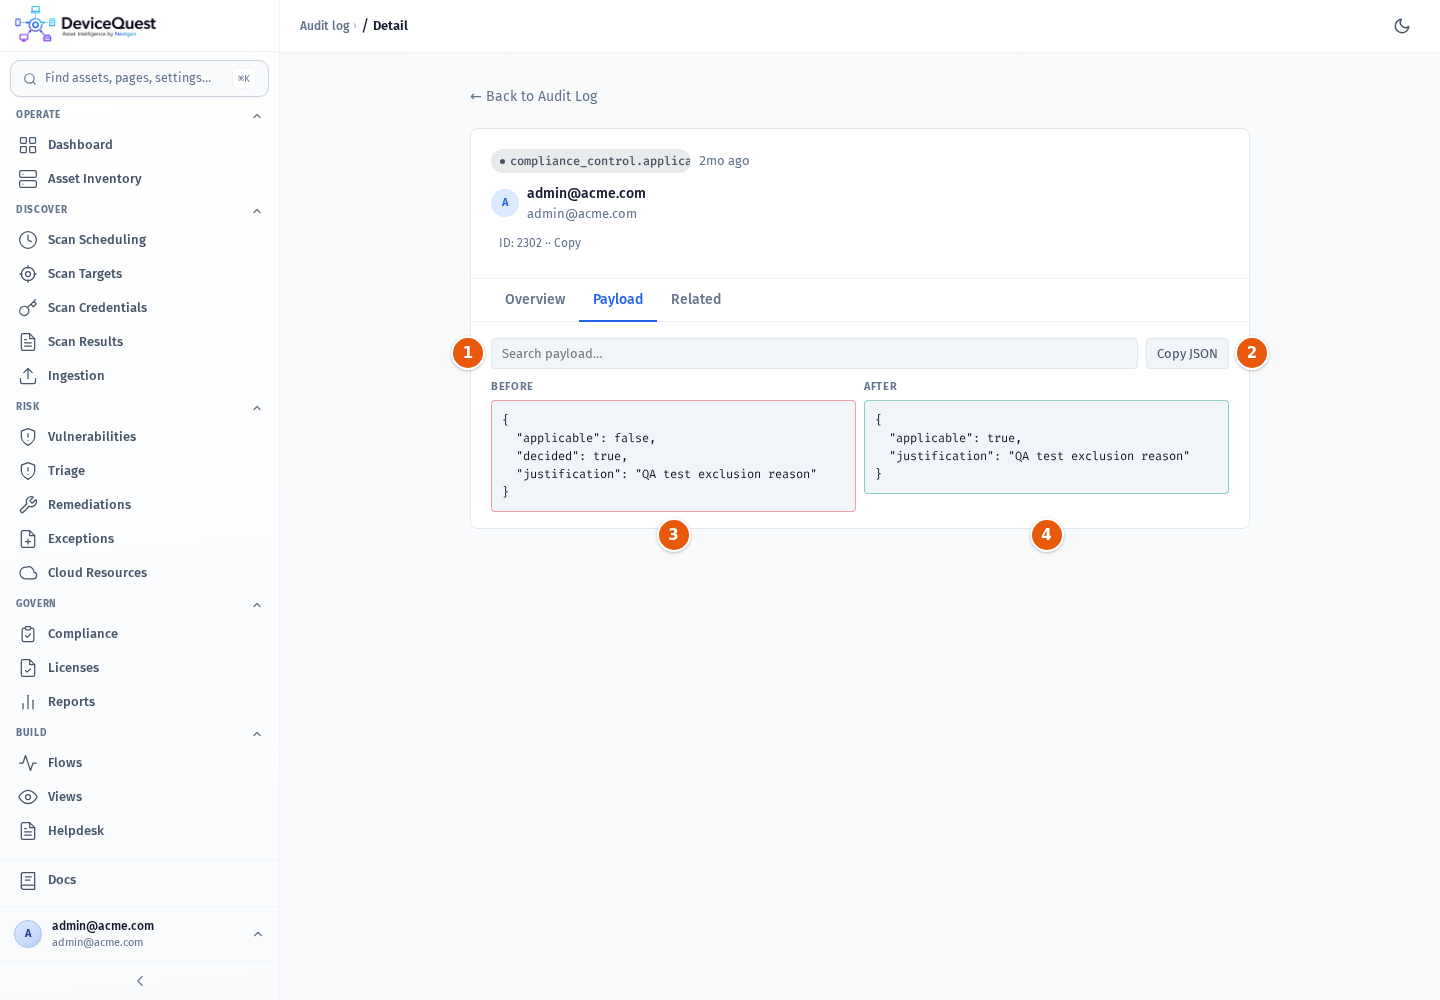Open Dashboard grid icon

[28, 145]
